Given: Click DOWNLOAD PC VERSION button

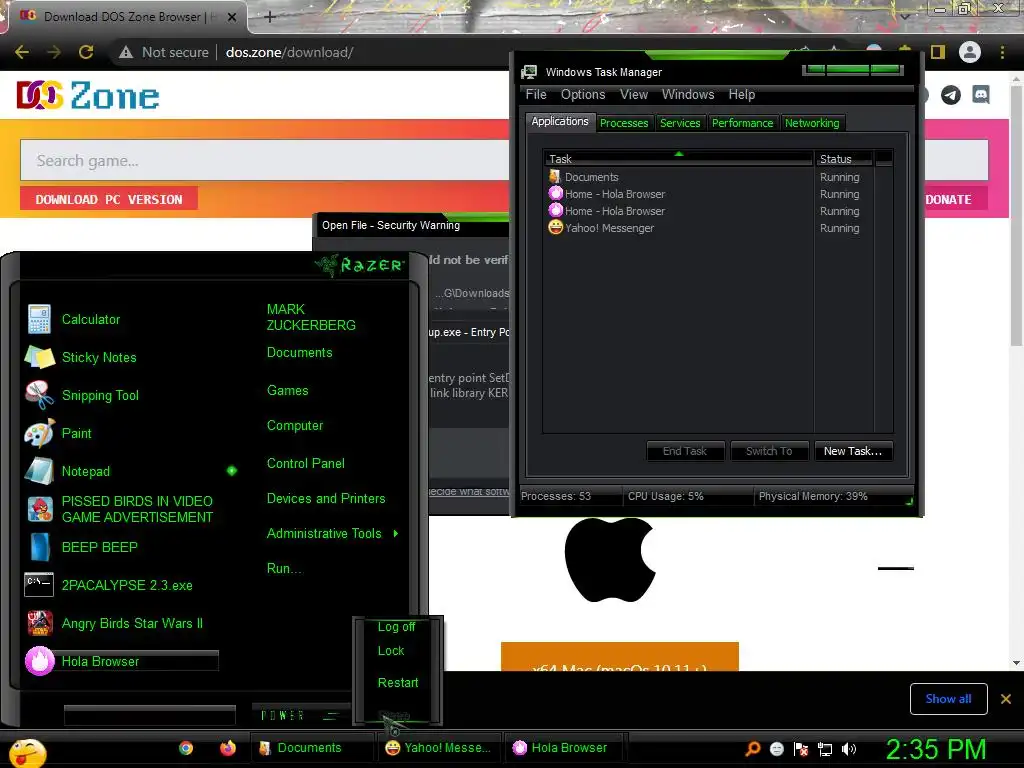Looking at the screenshot, I should tap(109, 199).
